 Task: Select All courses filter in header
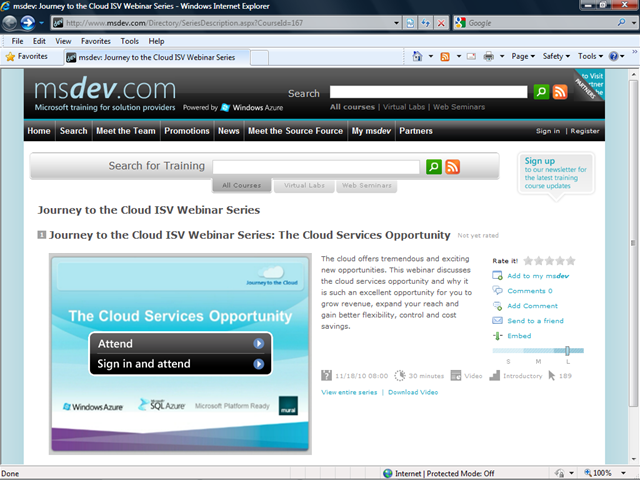[x=352, y=107]
